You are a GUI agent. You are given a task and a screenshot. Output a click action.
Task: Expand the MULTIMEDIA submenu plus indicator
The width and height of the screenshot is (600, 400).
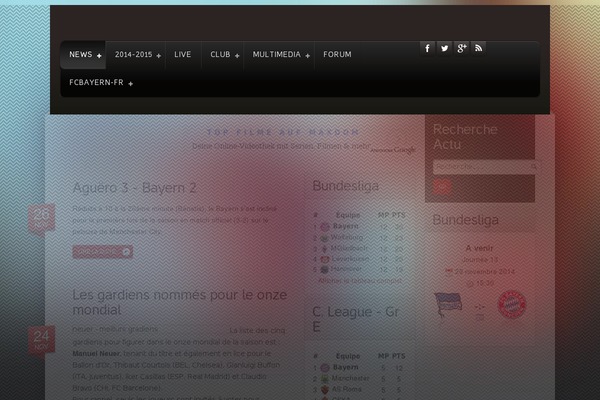[x=308, y=56]
